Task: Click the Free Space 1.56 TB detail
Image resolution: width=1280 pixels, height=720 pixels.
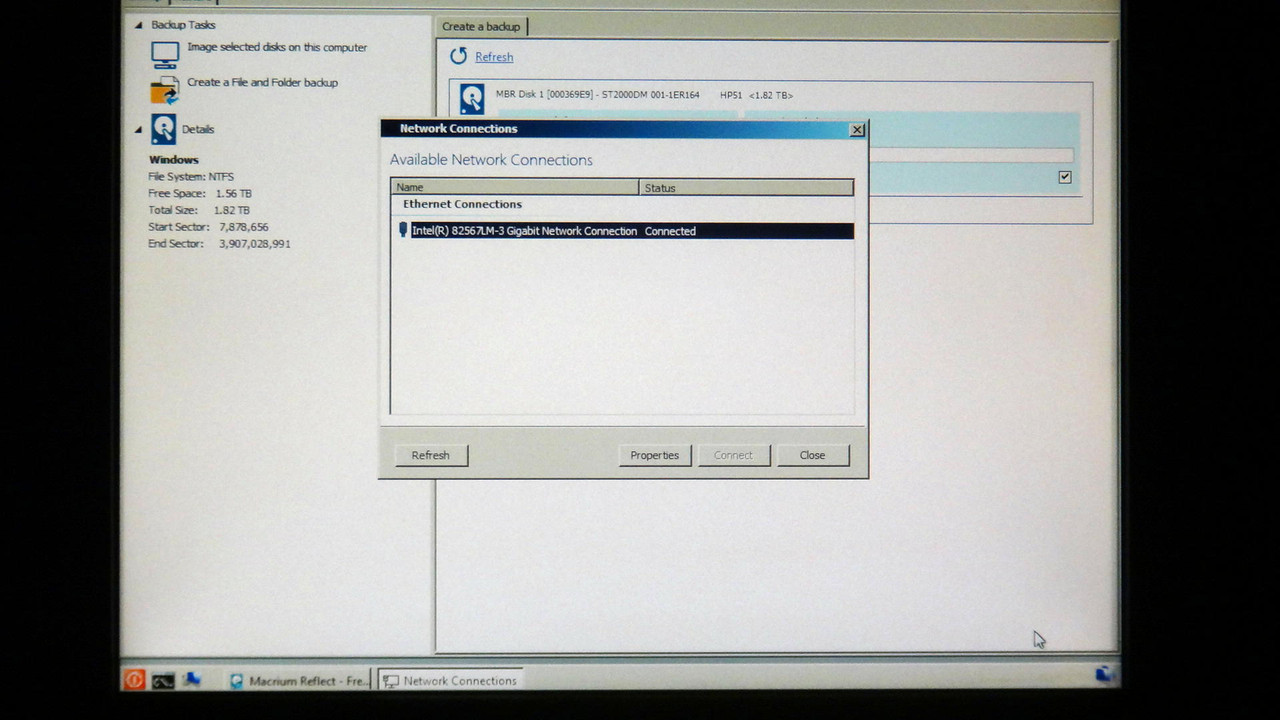Action: (x=200, y=194)
